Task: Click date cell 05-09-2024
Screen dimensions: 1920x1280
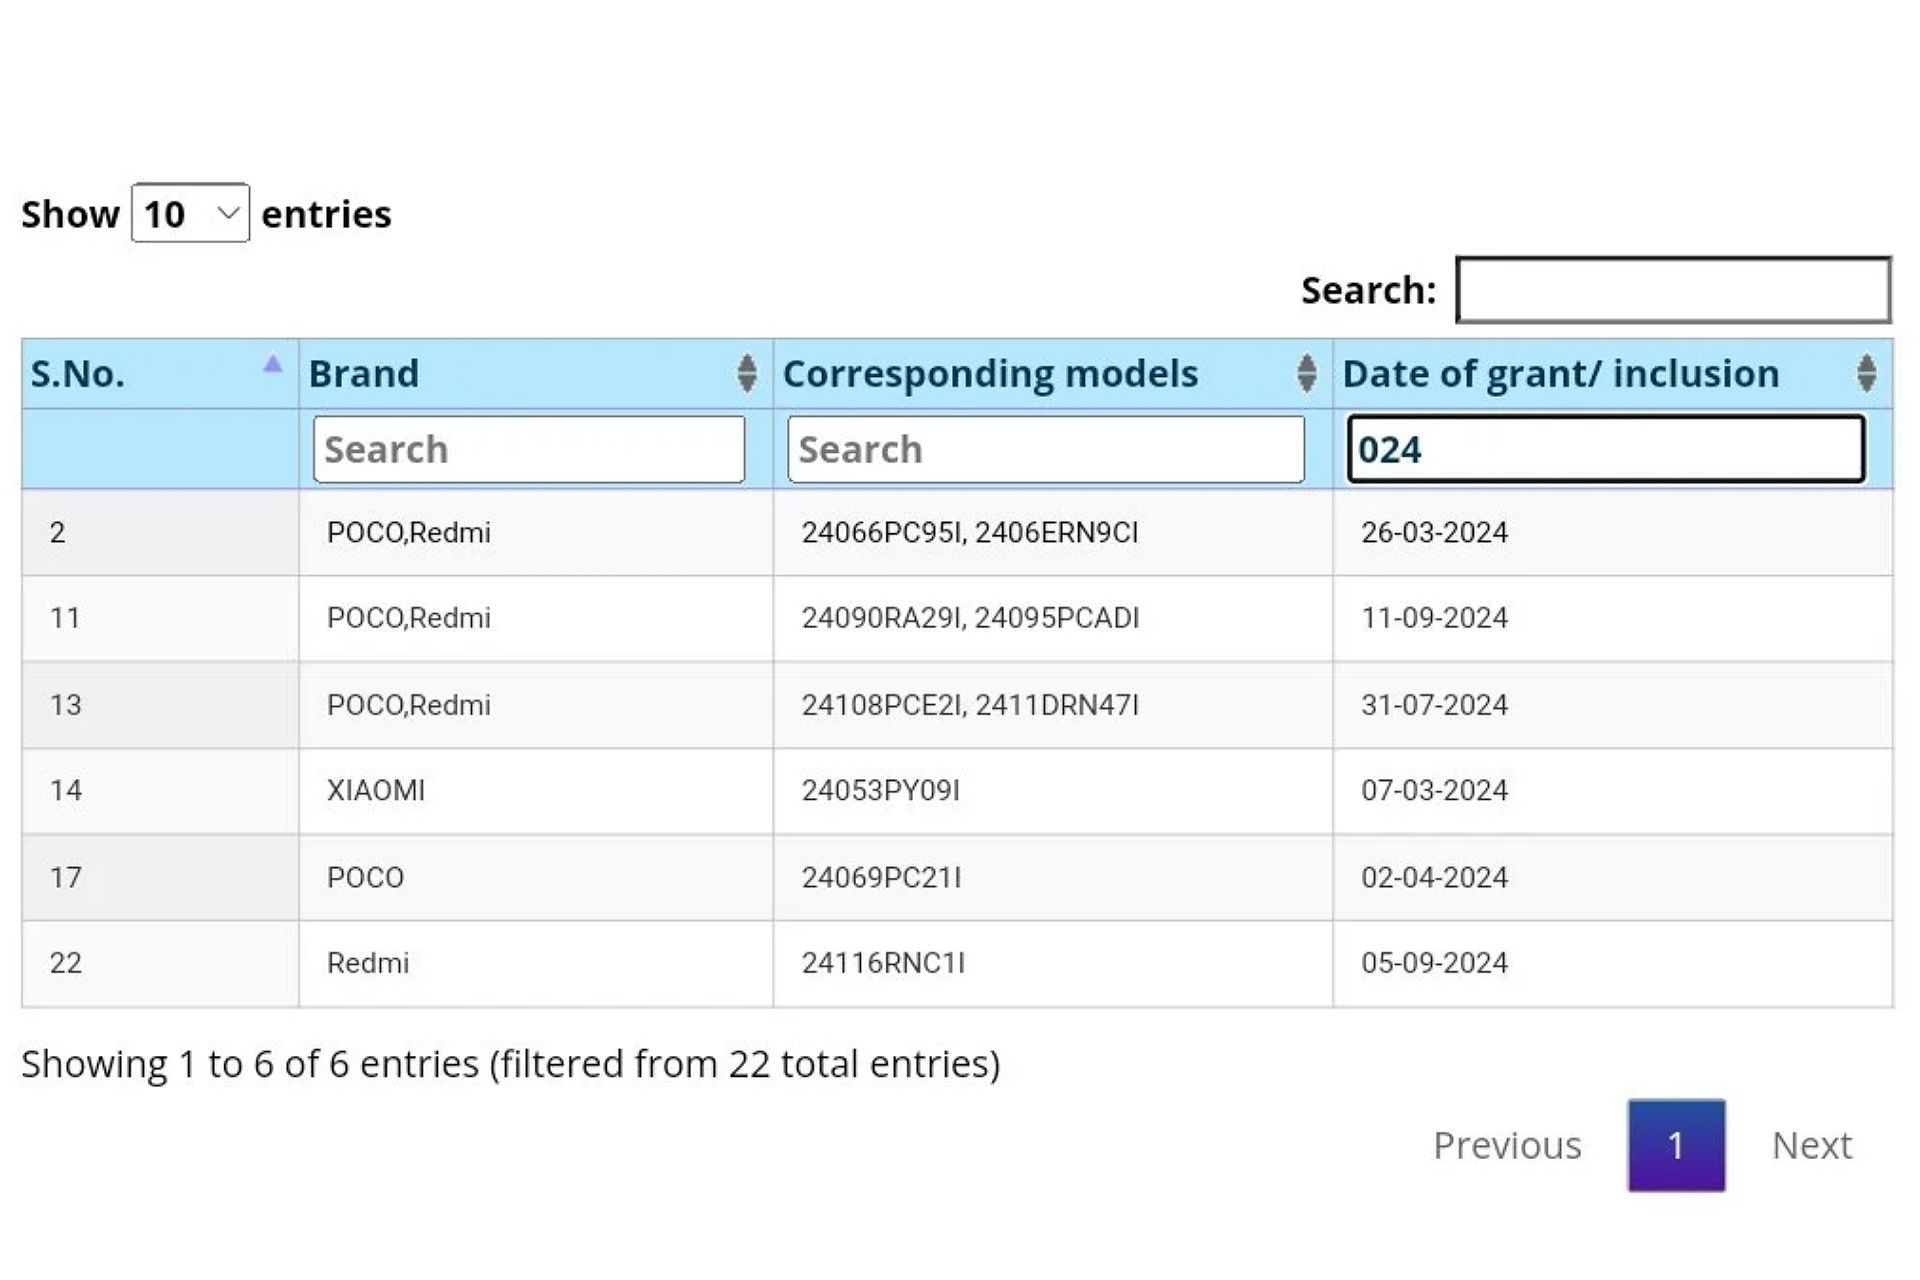Action: click(x=1612, y=964)
